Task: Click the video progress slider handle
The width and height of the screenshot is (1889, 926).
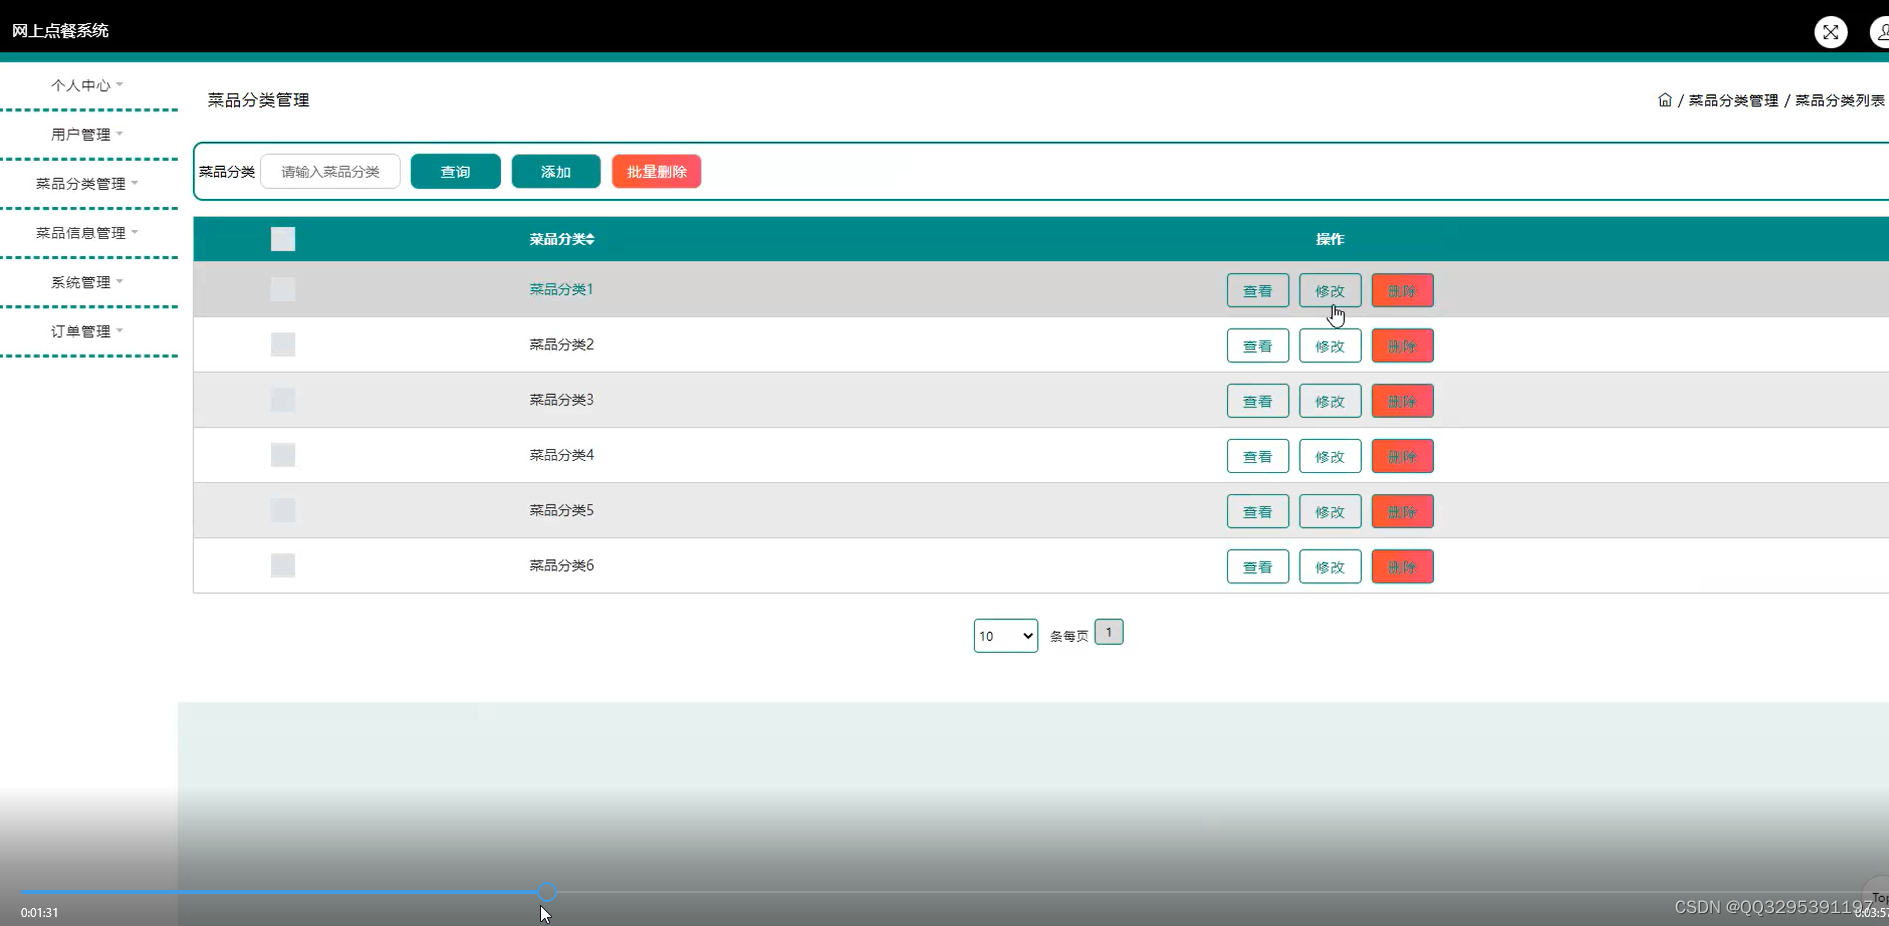Action: coord(546,892)
